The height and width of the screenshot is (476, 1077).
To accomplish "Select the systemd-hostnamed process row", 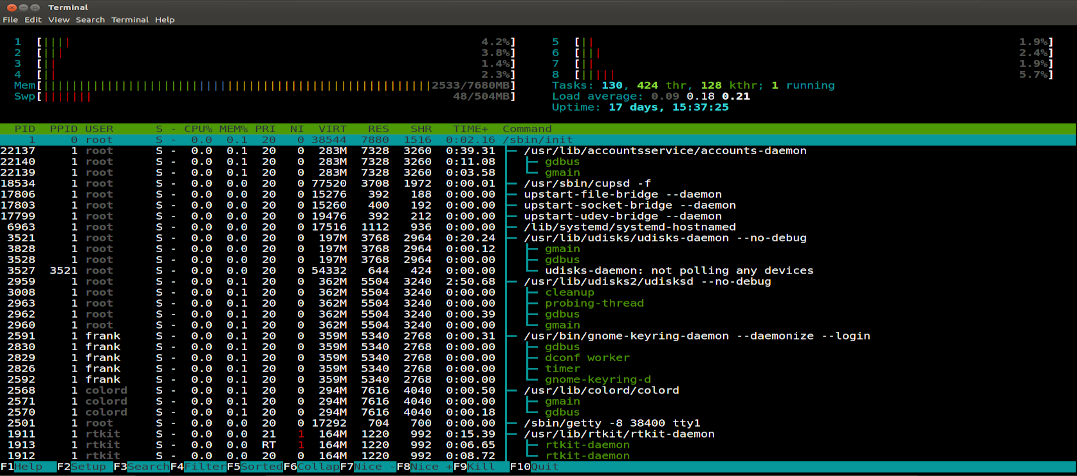I will click(x=538, y=227).
